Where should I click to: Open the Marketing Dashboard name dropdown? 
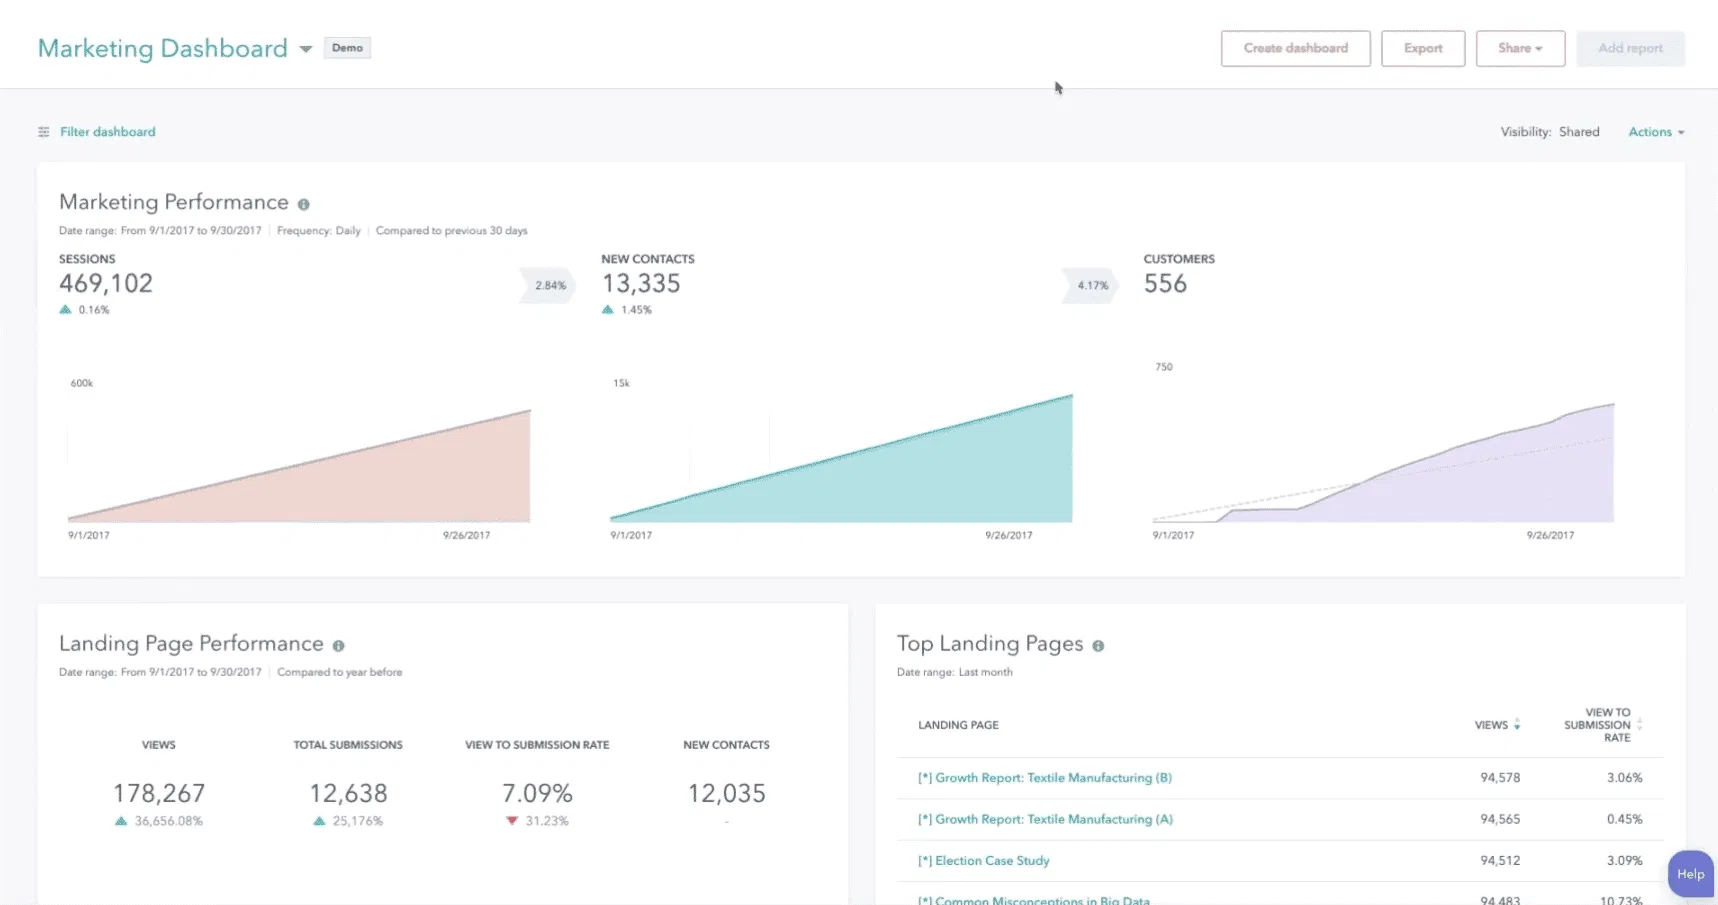(x=305, y=49)
